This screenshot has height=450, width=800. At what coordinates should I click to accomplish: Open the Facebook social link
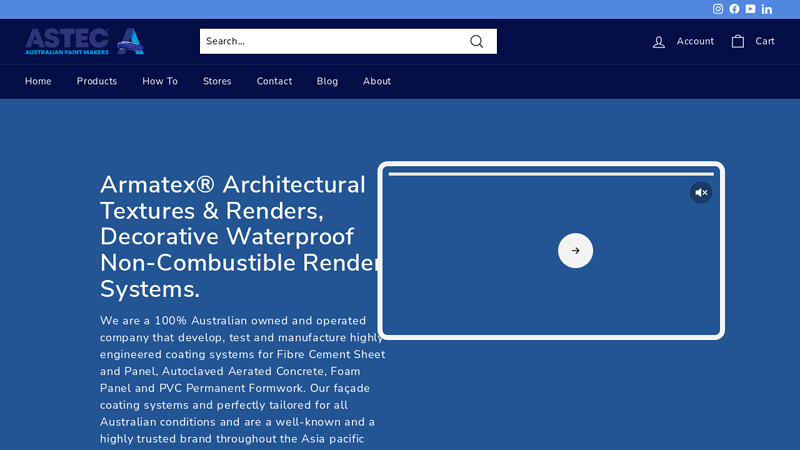(x=734, y=9)
